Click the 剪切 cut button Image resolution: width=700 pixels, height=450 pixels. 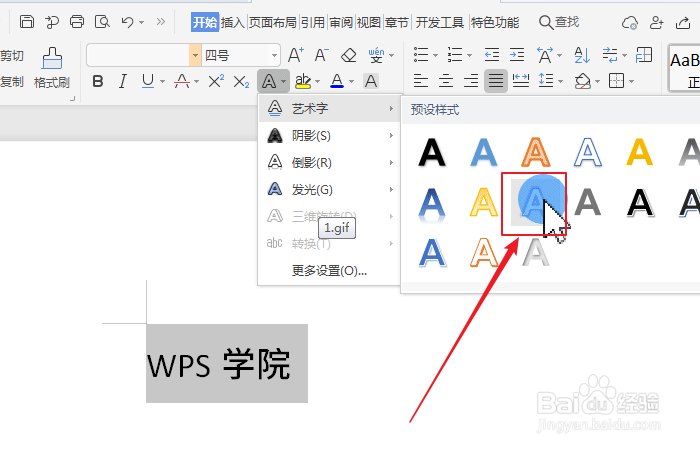[x=12, y=55]
